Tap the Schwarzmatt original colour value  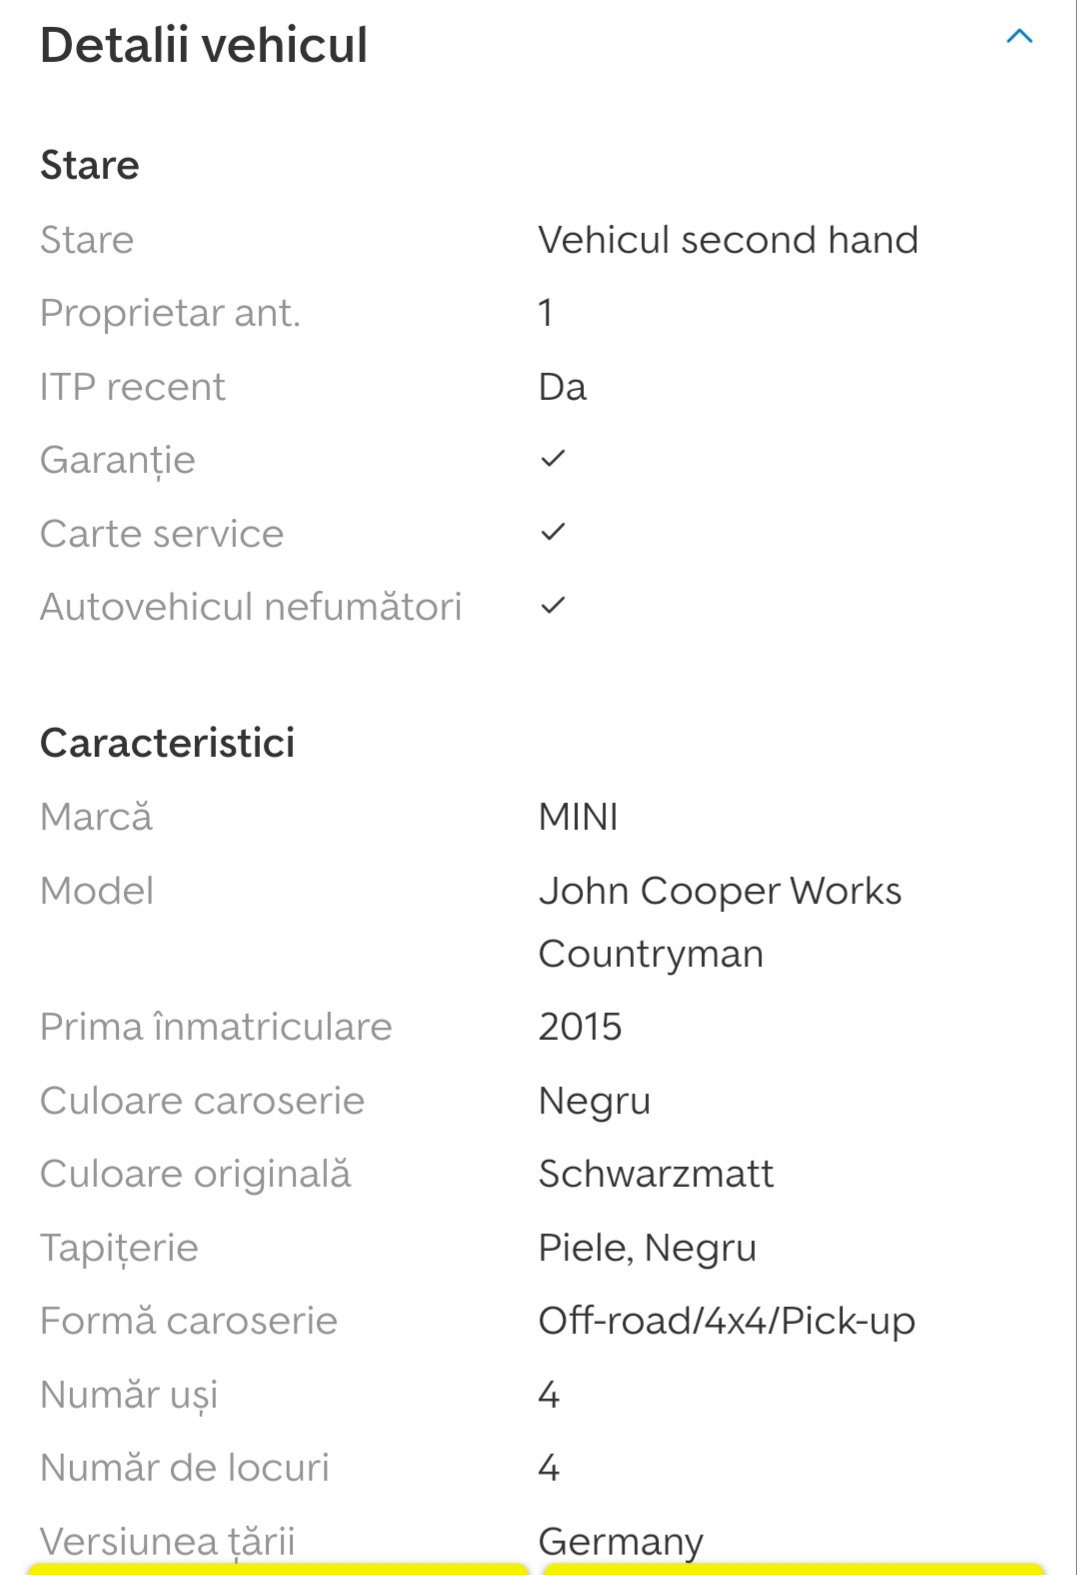[x=655, y=1174]
